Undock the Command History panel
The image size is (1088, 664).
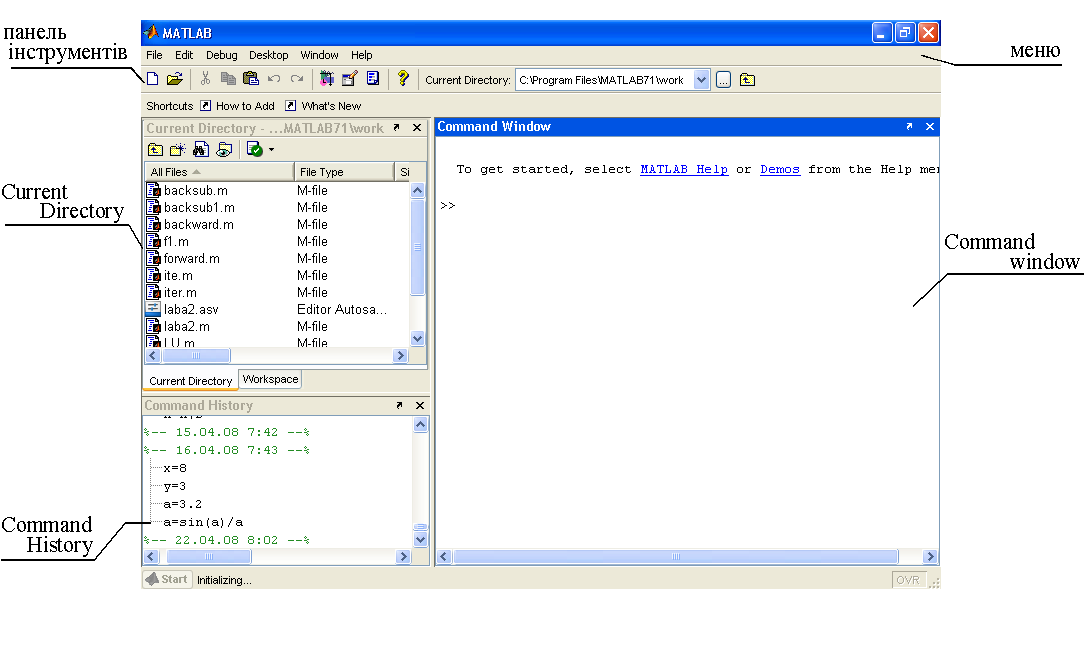tap(399, 405)
